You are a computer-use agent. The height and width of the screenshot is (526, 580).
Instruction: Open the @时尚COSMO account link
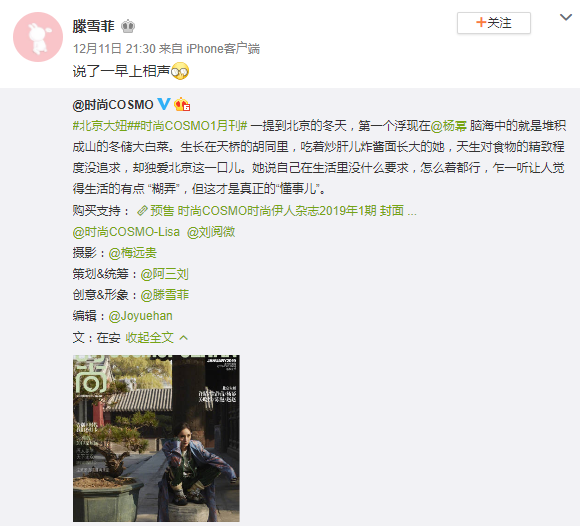113,105
